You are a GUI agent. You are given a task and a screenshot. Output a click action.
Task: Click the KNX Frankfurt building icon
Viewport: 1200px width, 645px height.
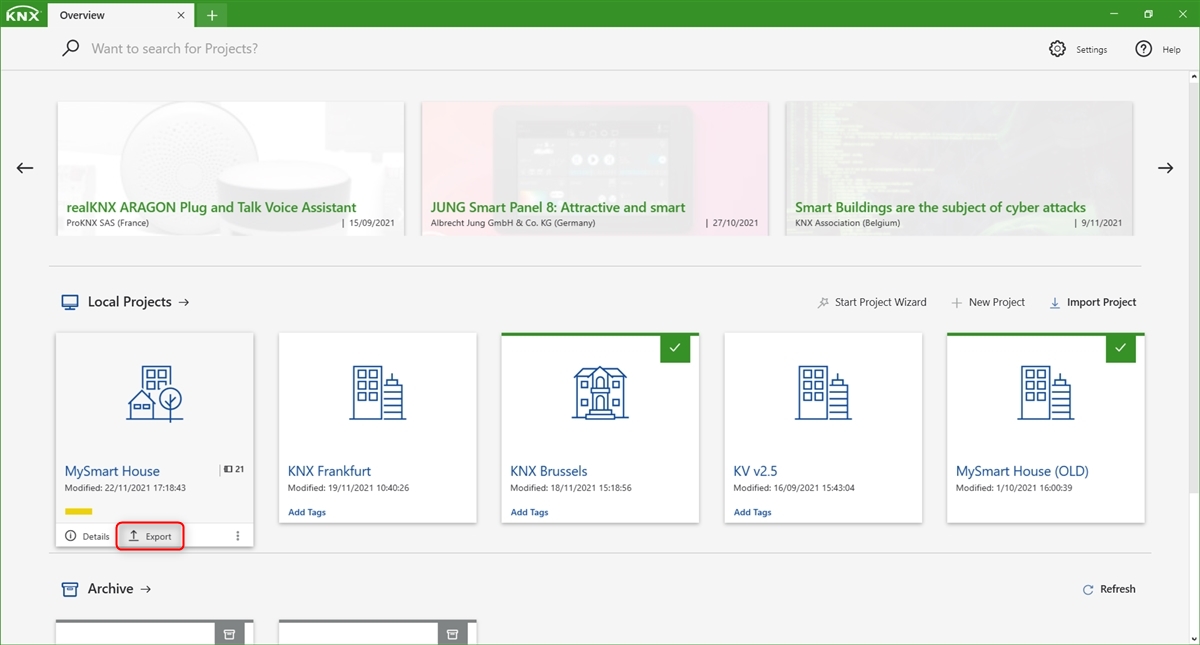[x=378, y=393]
